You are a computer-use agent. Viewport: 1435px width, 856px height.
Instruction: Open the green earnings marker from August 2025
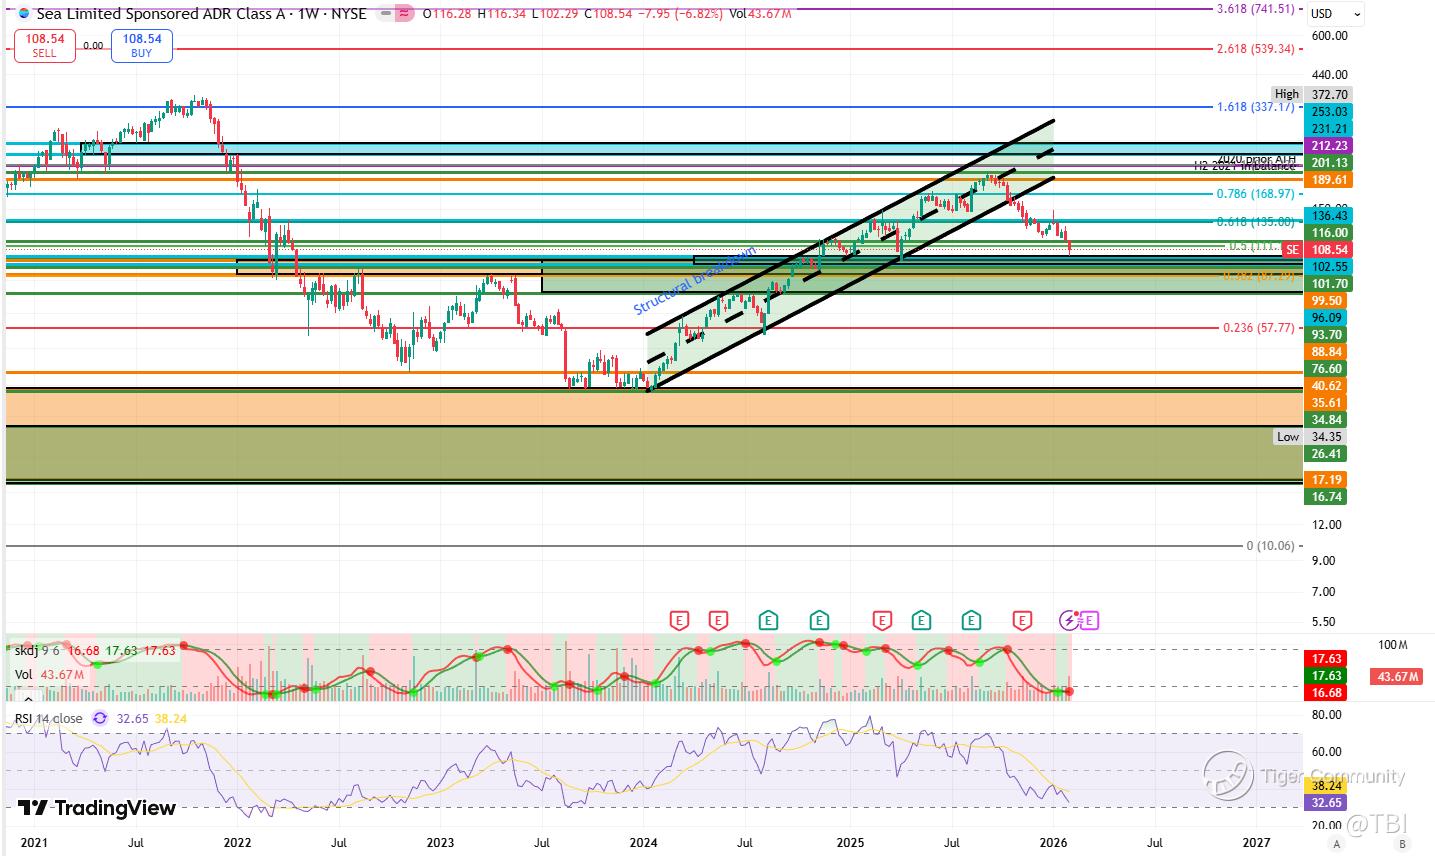click(971, 620)
